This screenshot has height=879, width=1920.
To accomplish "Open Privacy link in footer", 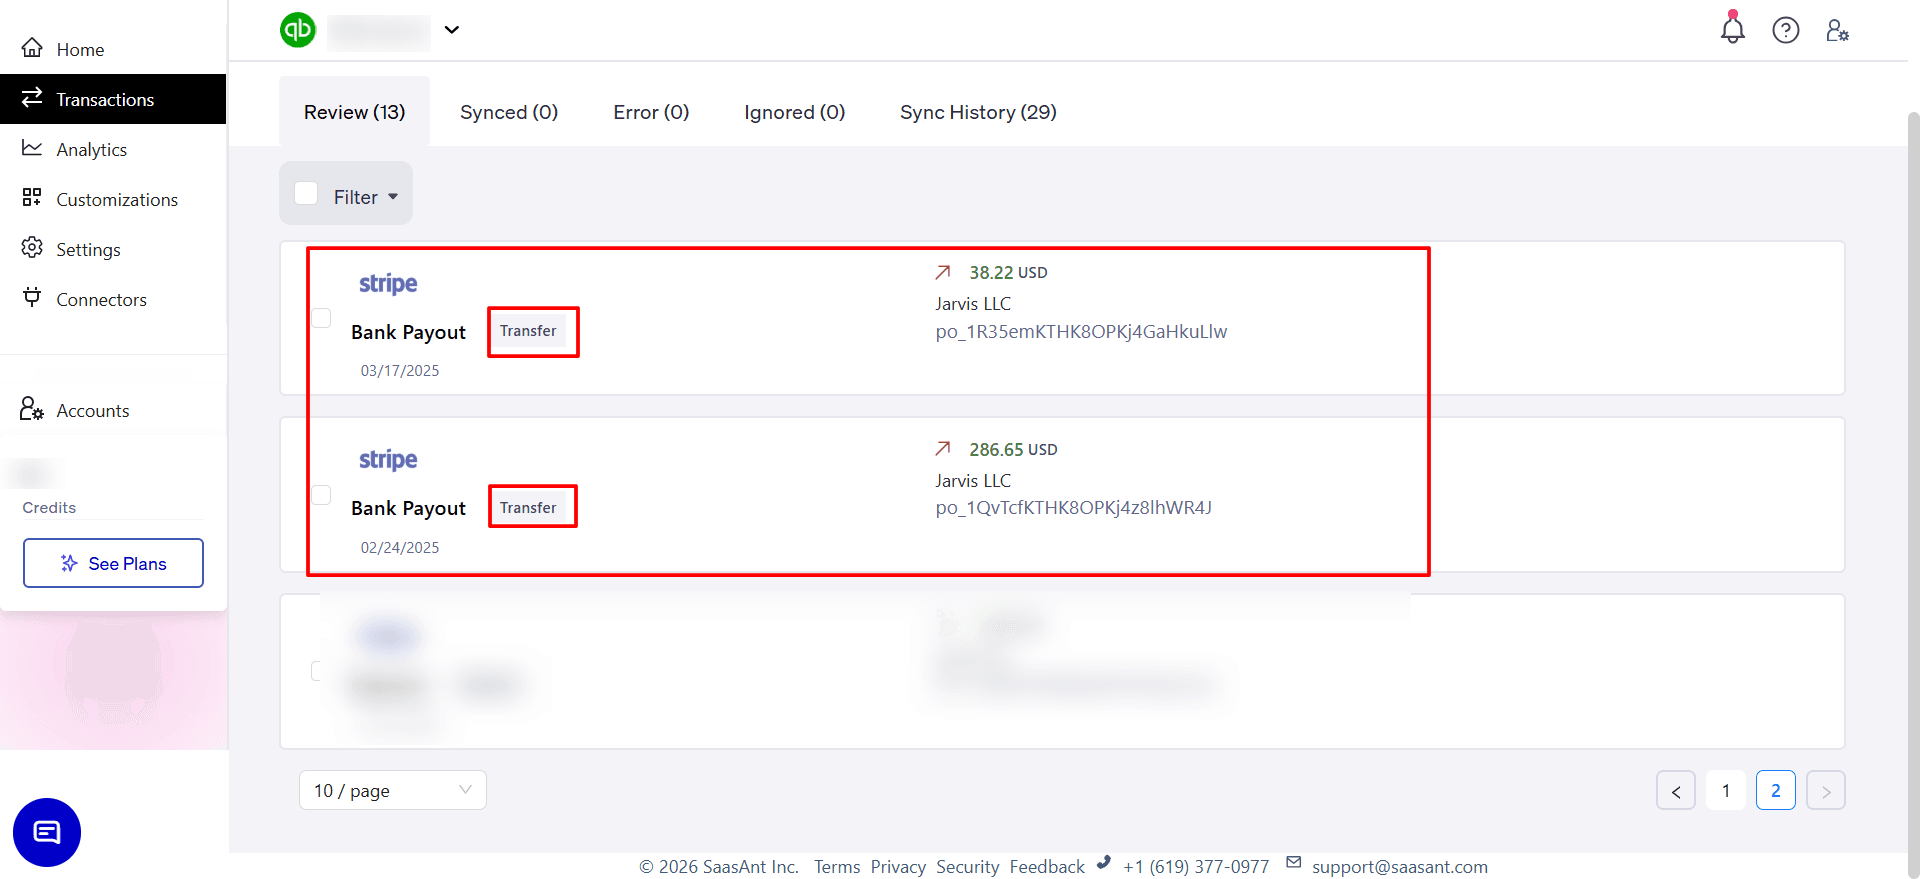I will 898,867.
